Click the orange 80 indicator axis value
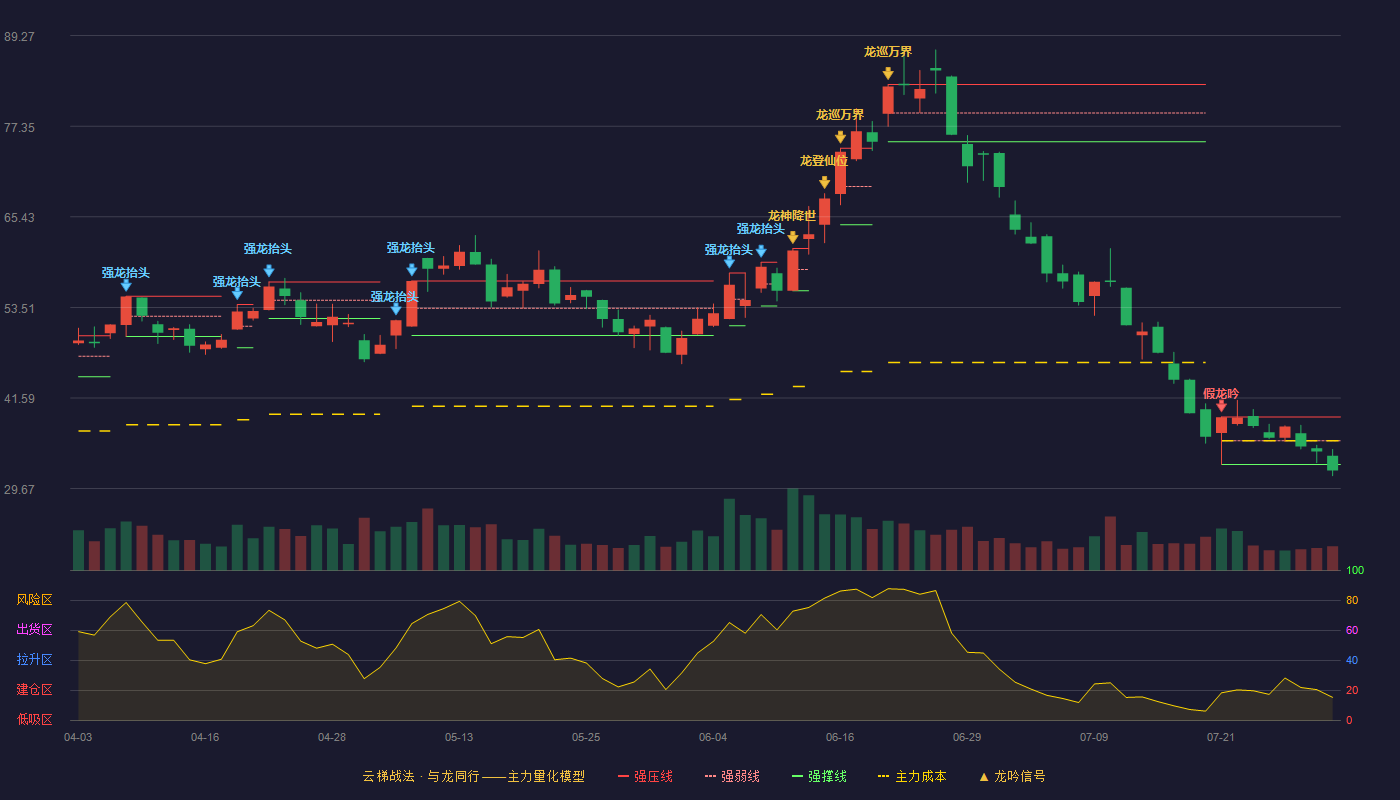Image resolution: width=1400 pixels, height=800 pixels. click(x=1352, y=600)
